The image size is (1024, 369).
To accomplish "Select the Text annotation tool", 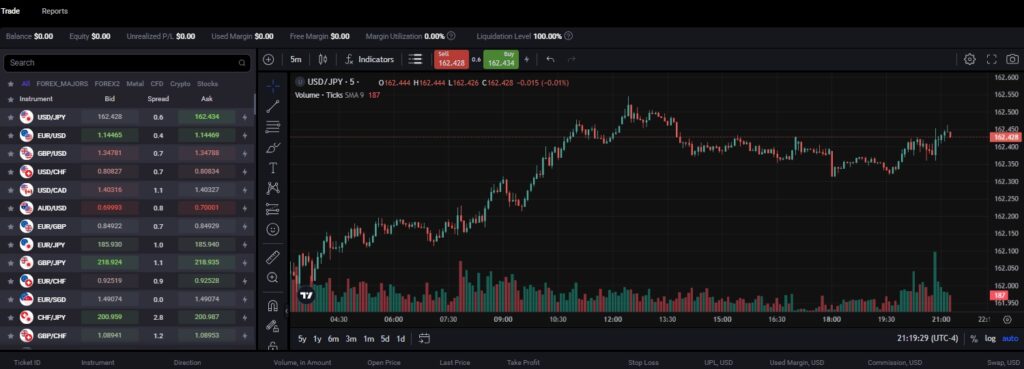I will (x=273, y=168).
